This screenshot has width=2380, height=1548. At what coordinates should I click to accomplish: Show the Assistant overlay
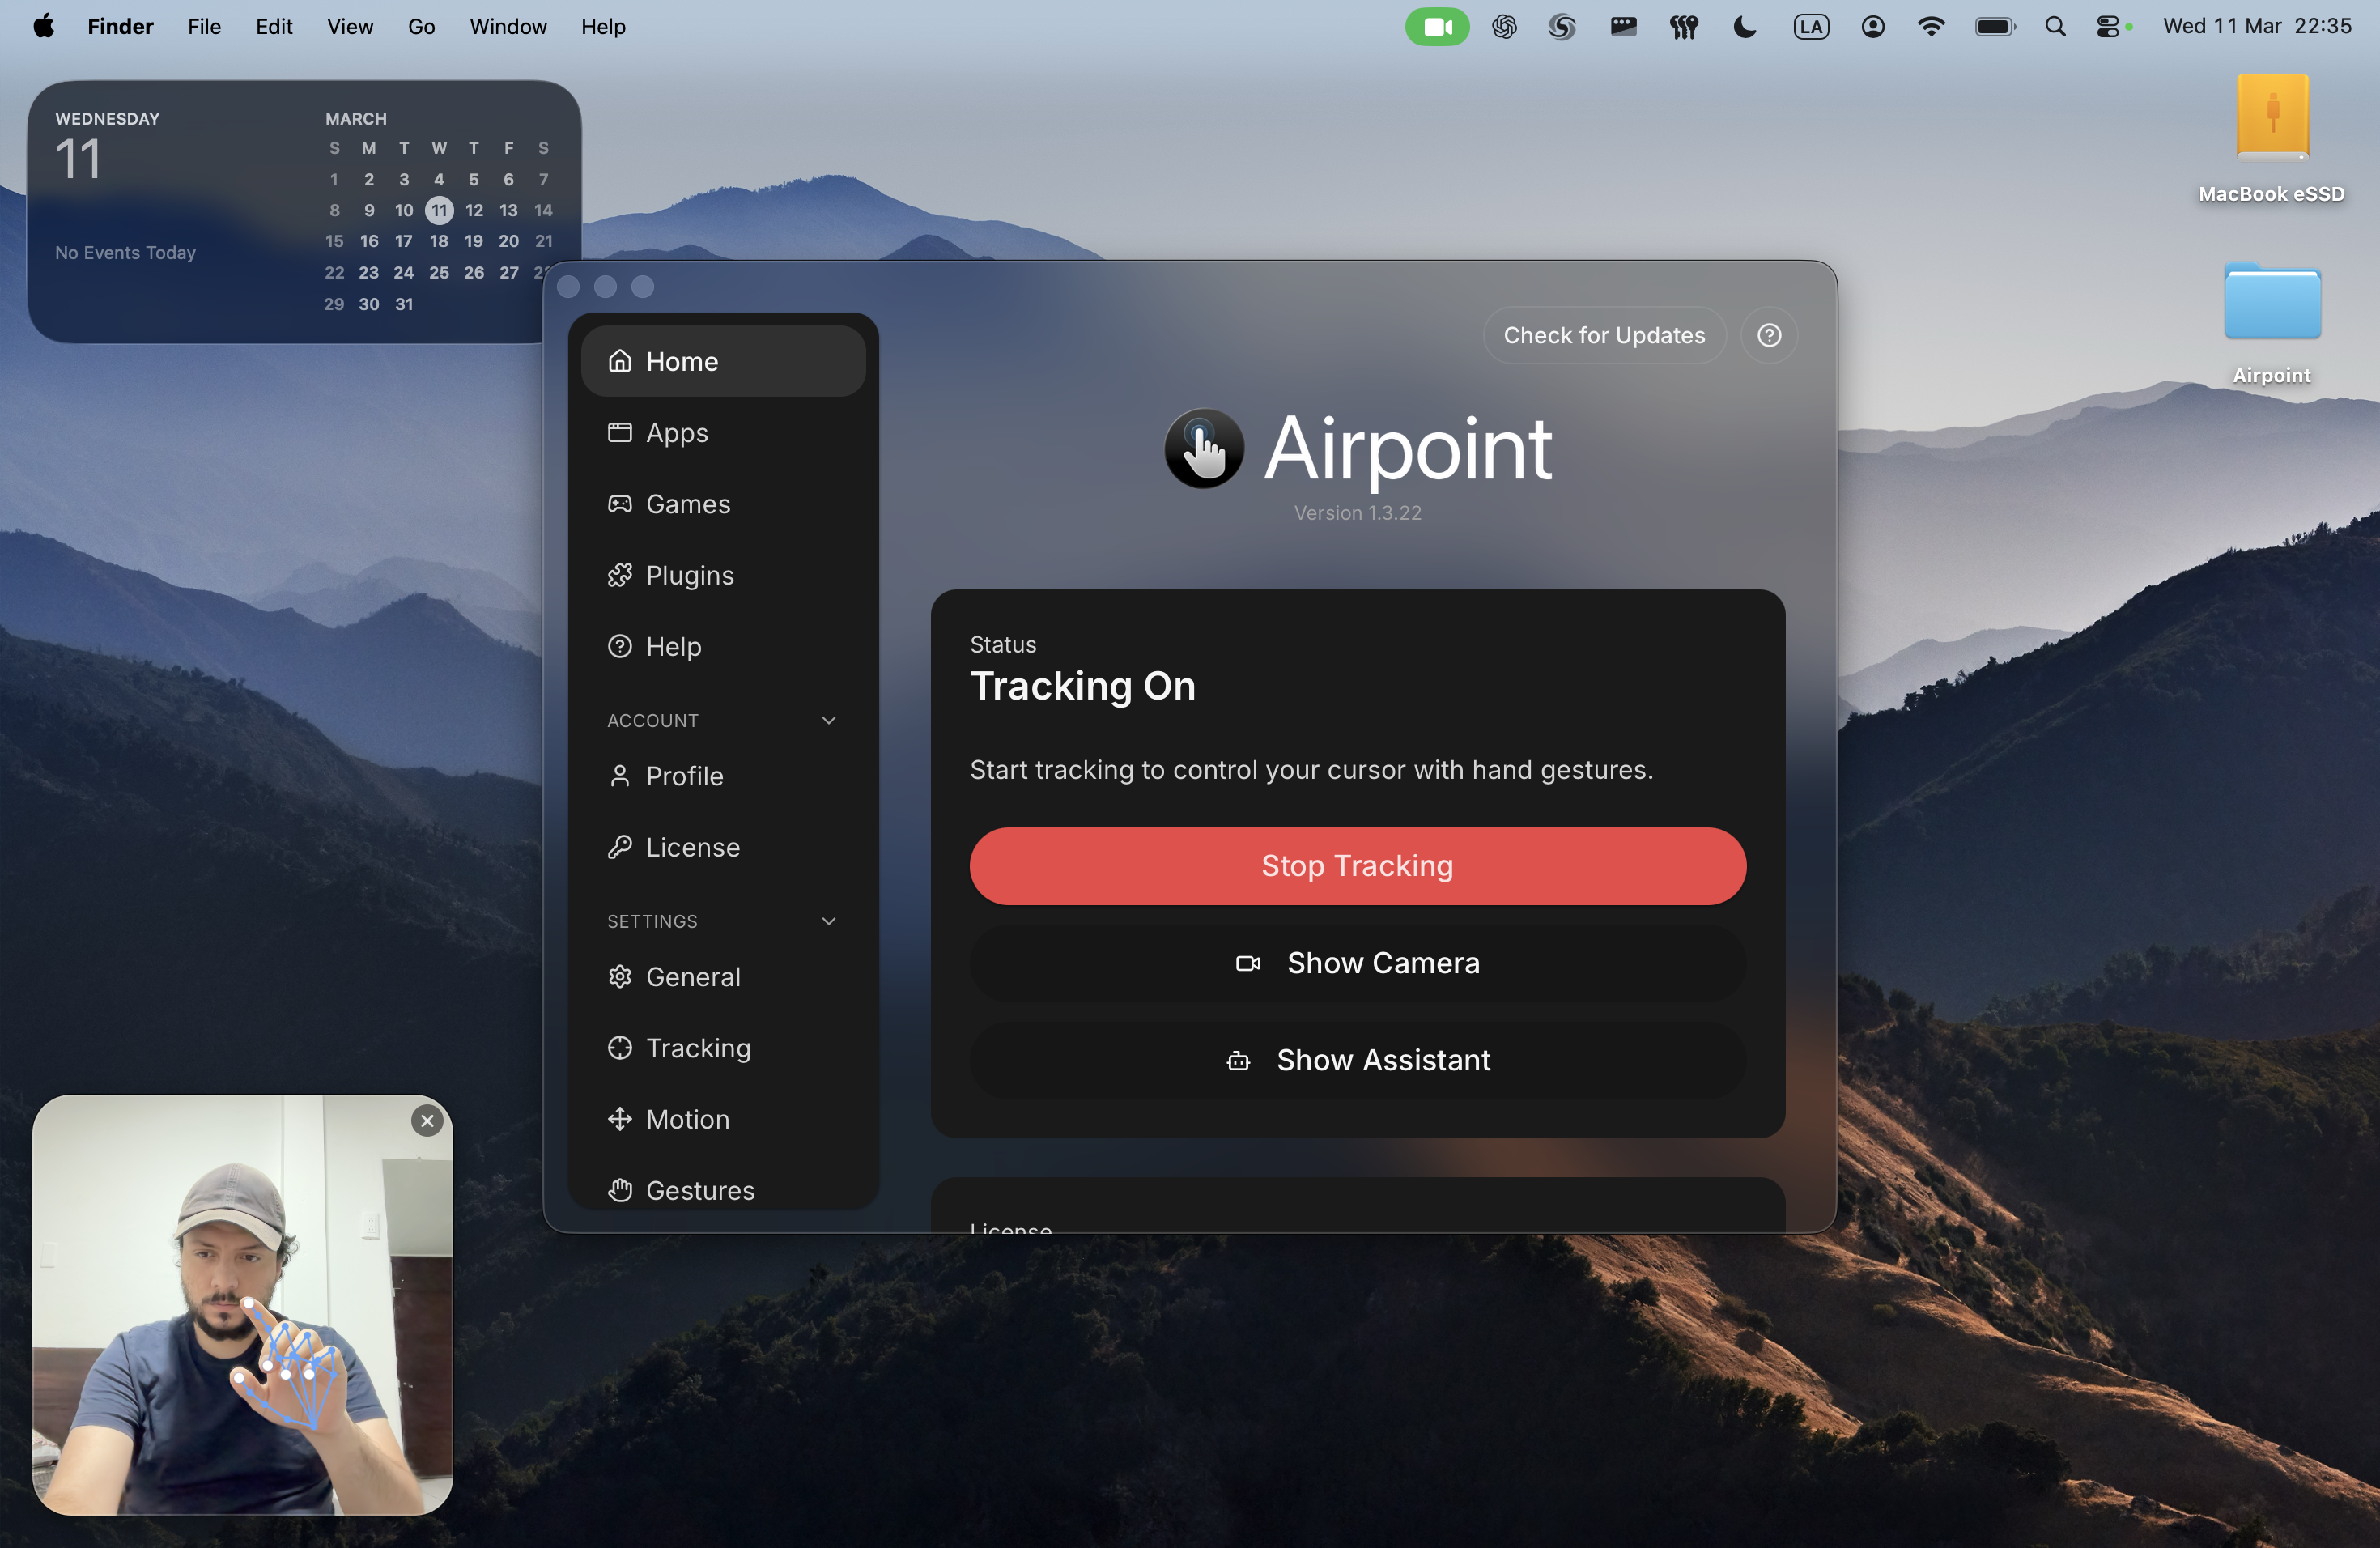(x=1357, y=1060)
